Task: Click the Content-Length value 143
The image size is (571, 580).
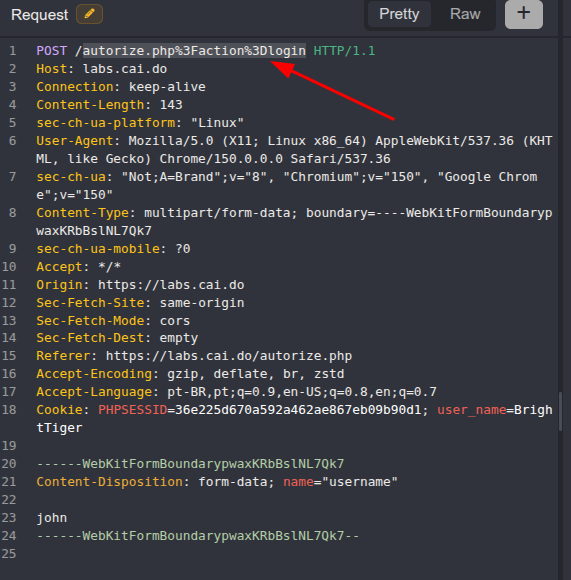Action: coord(171,105)
